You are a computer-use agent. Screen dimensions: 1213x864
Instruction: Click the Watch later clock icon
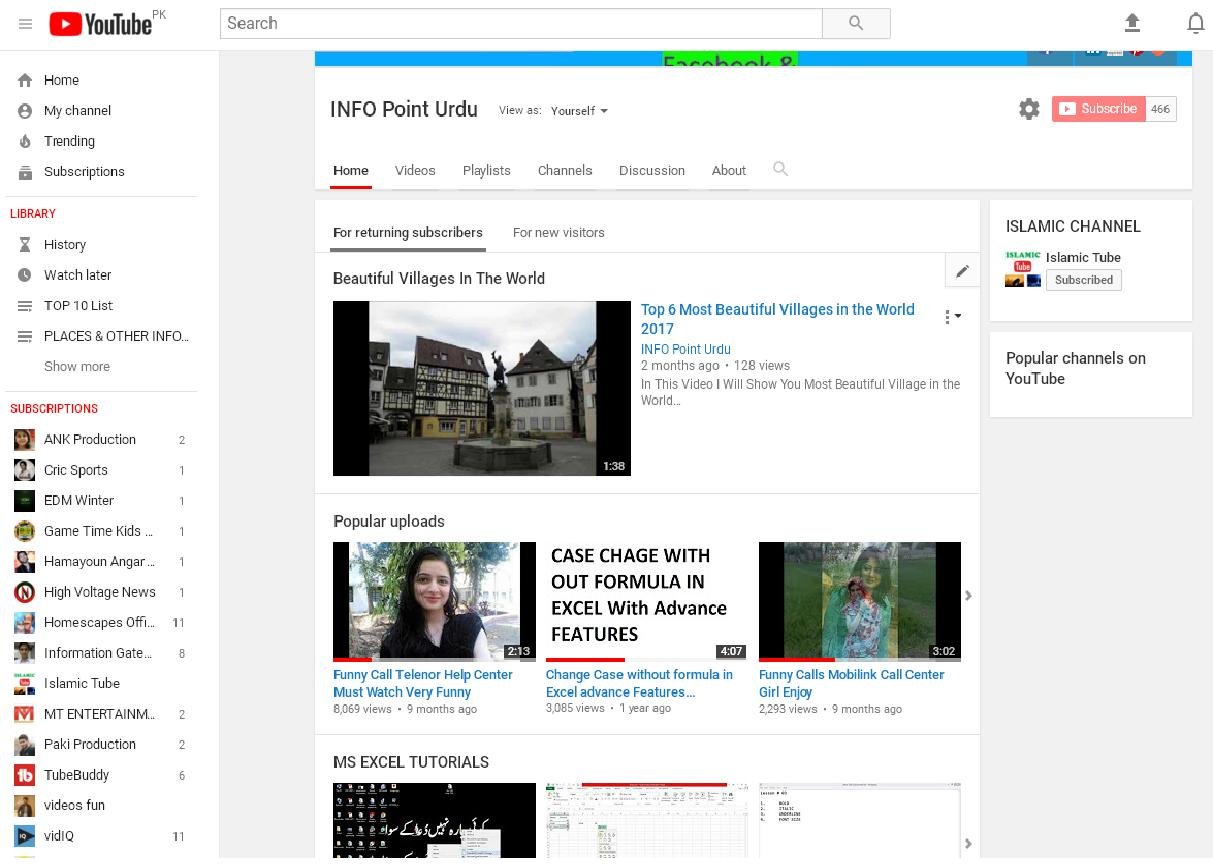[x=25, y=275]
